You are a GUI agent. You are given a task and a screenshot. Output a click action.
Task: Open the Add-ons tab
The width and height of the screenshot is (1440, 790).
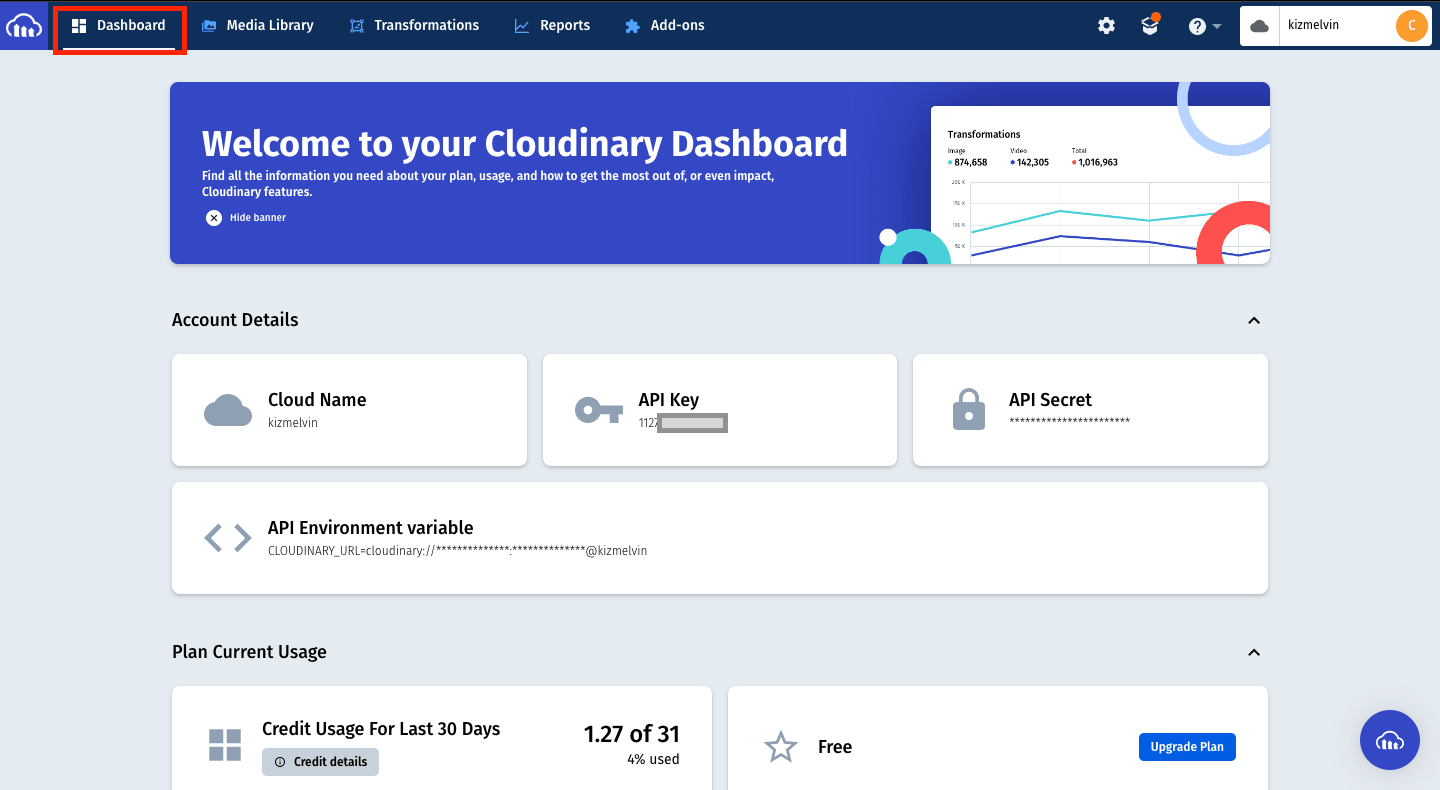point(665,26)
